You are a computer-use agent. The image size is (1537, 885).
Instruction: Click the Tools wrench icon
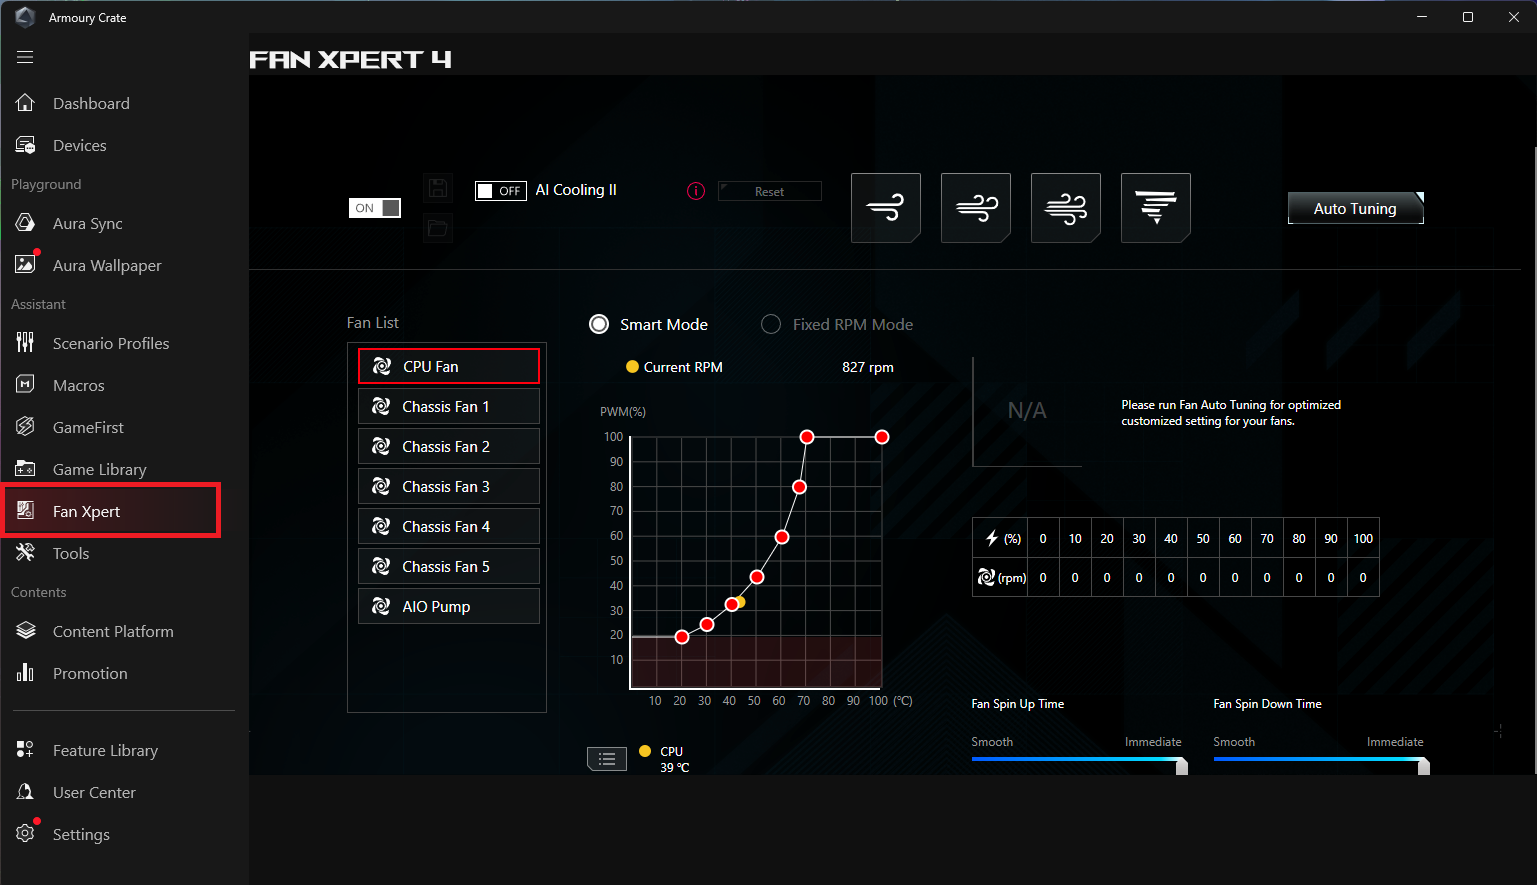tap(26, 553)
